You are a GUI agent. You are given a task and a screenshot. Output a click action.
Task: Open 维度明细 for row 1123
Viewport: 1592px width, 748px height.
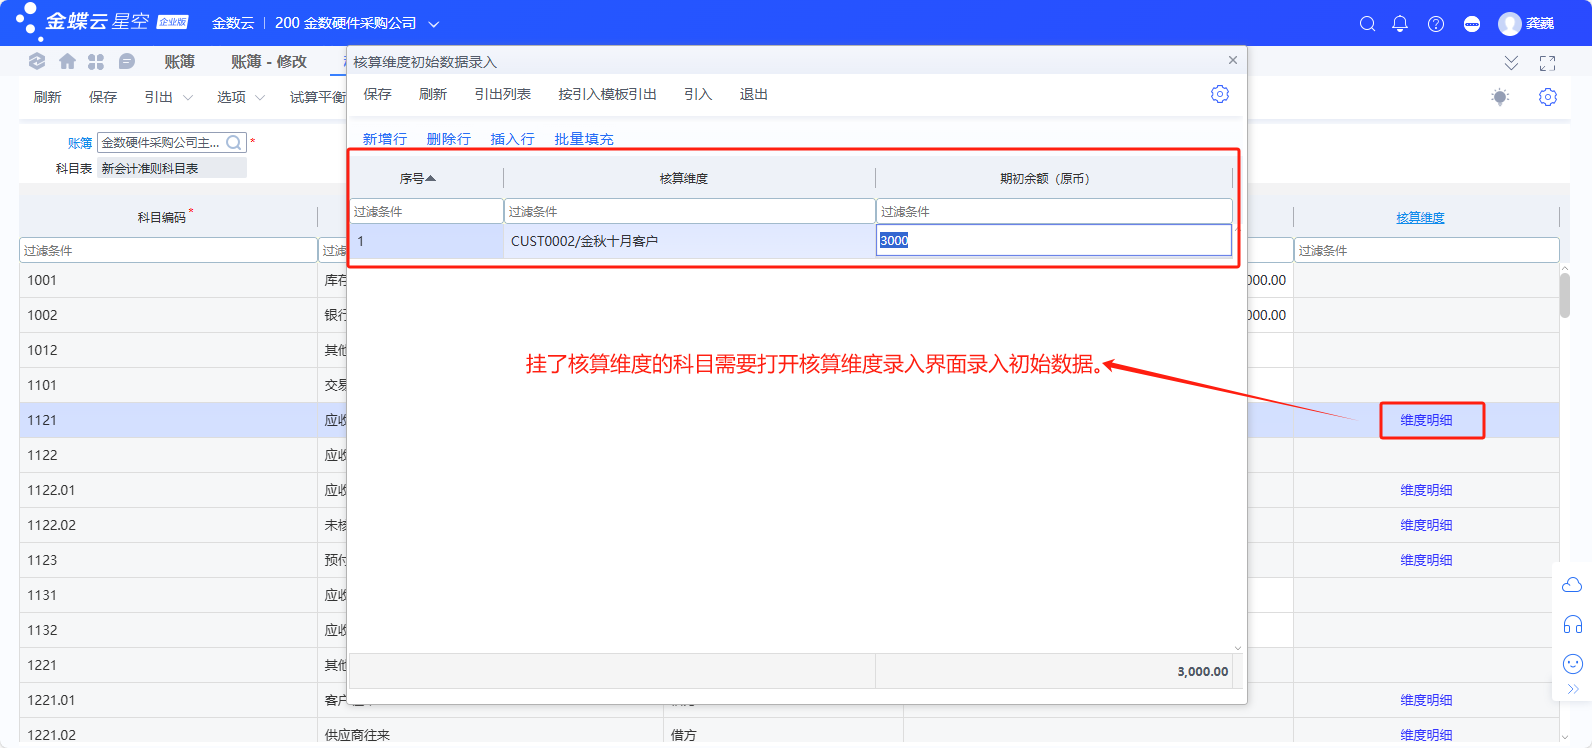[x=1427, y=560]
